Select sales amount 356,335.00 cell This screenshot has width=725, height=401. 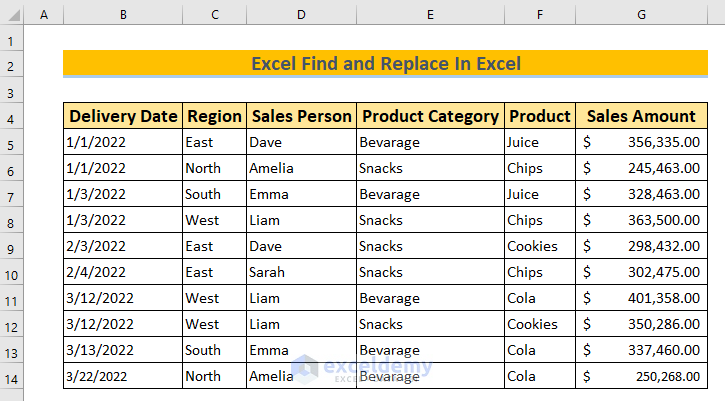pos(641,142)
